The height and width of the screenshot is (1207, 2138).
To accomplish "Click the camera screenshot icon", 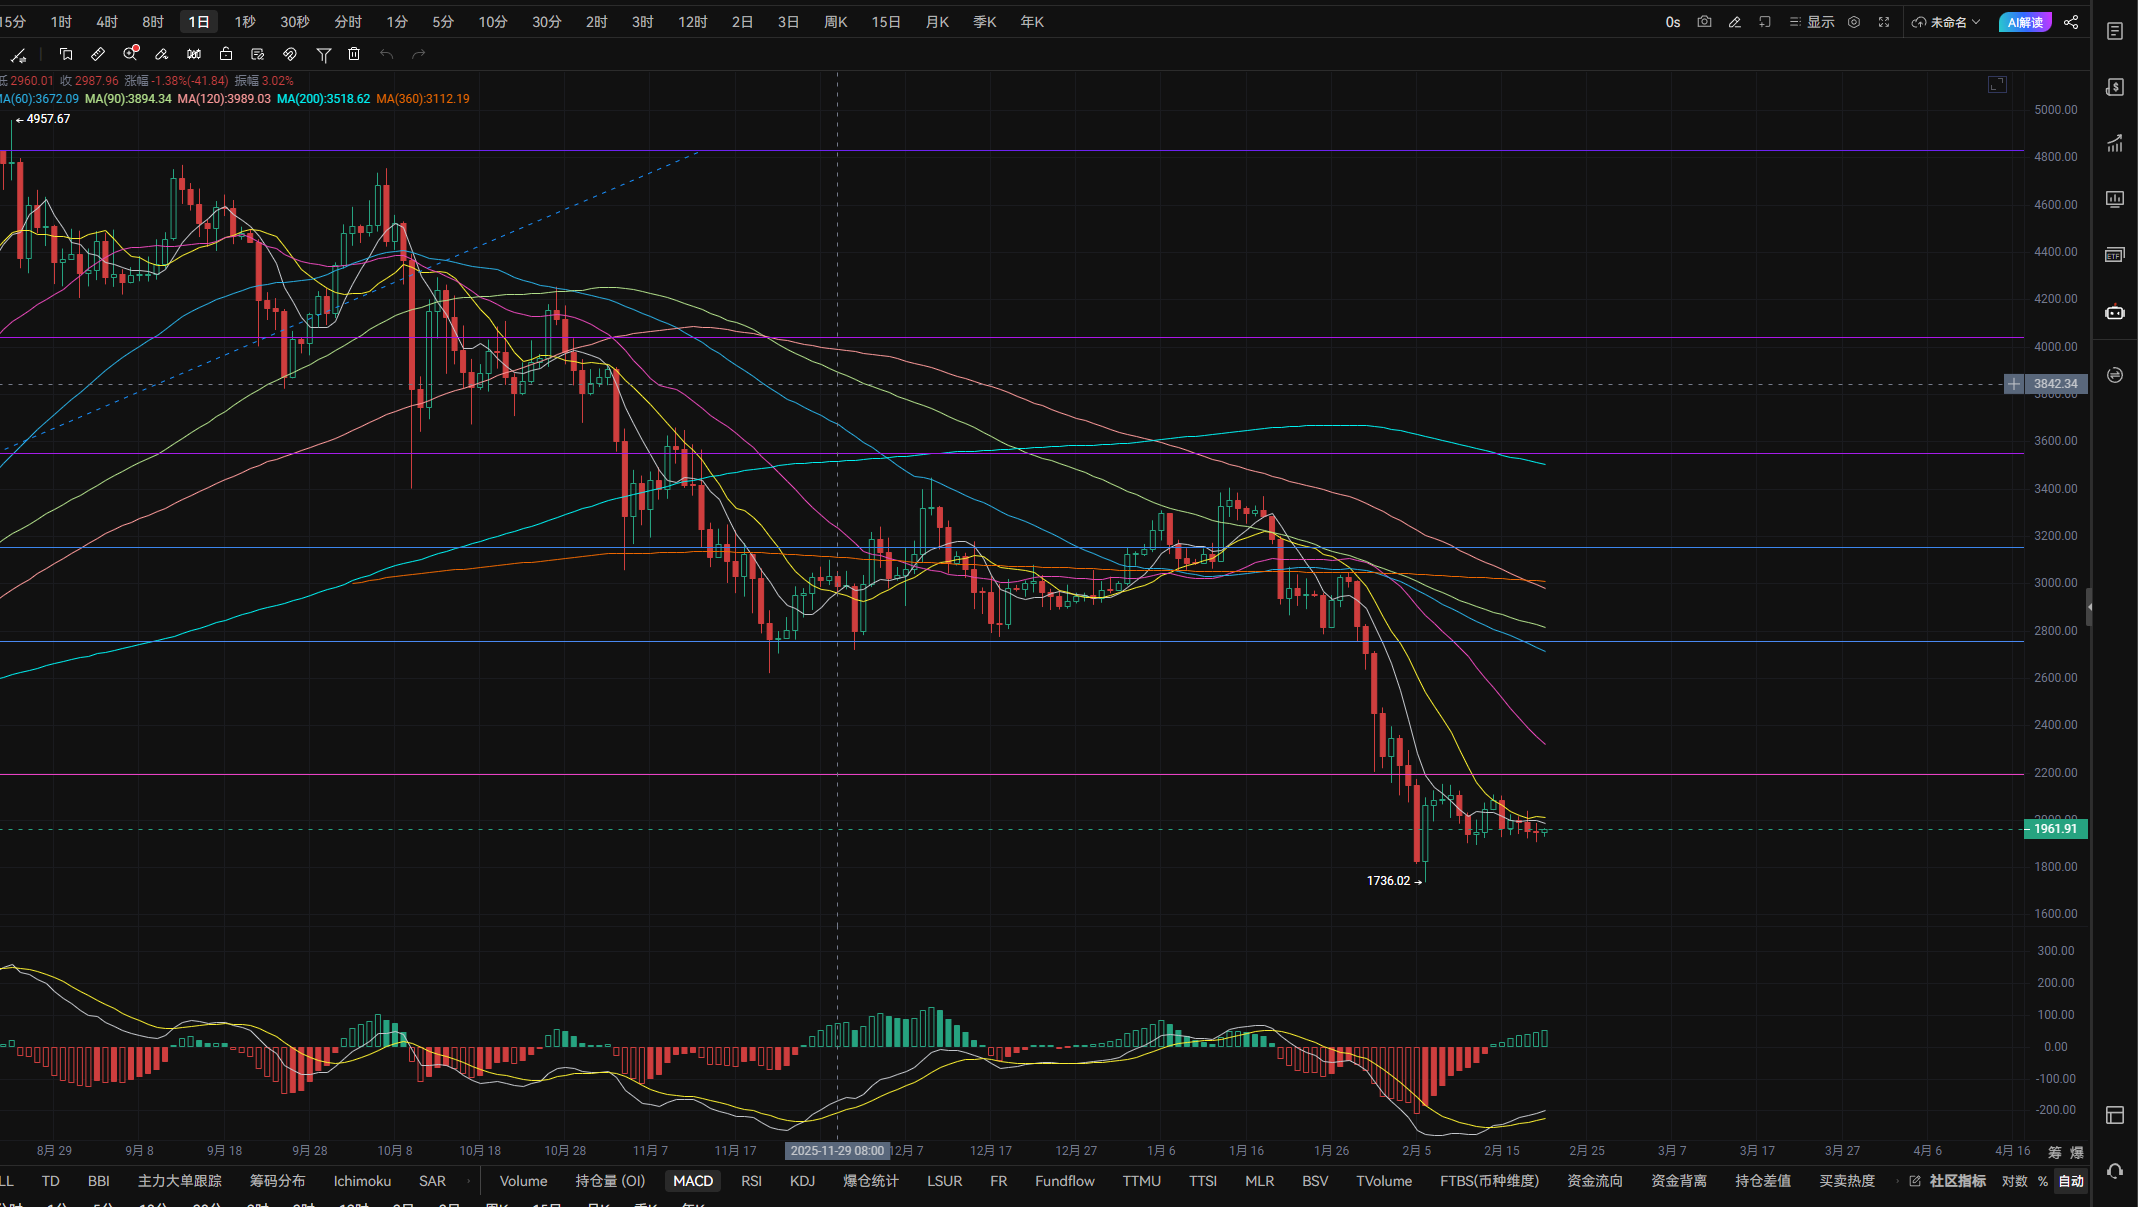I will click(x=1704, y=22).
